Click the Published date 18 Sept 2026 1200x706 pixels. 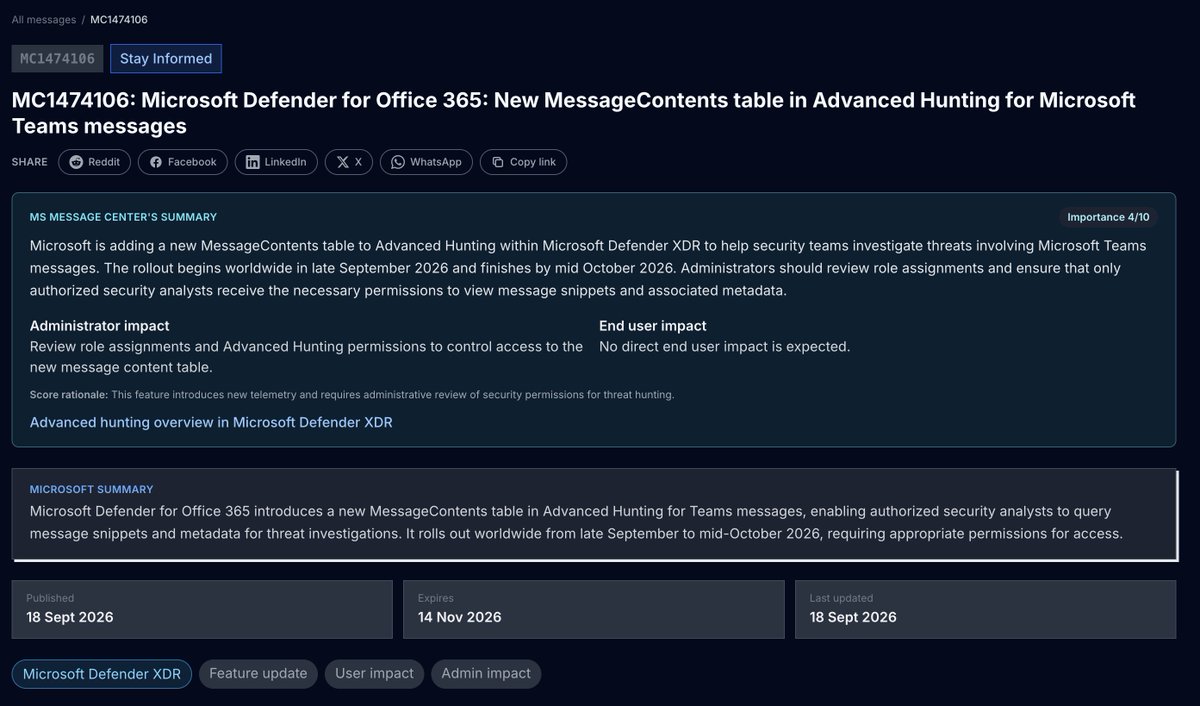click(70, 617)
